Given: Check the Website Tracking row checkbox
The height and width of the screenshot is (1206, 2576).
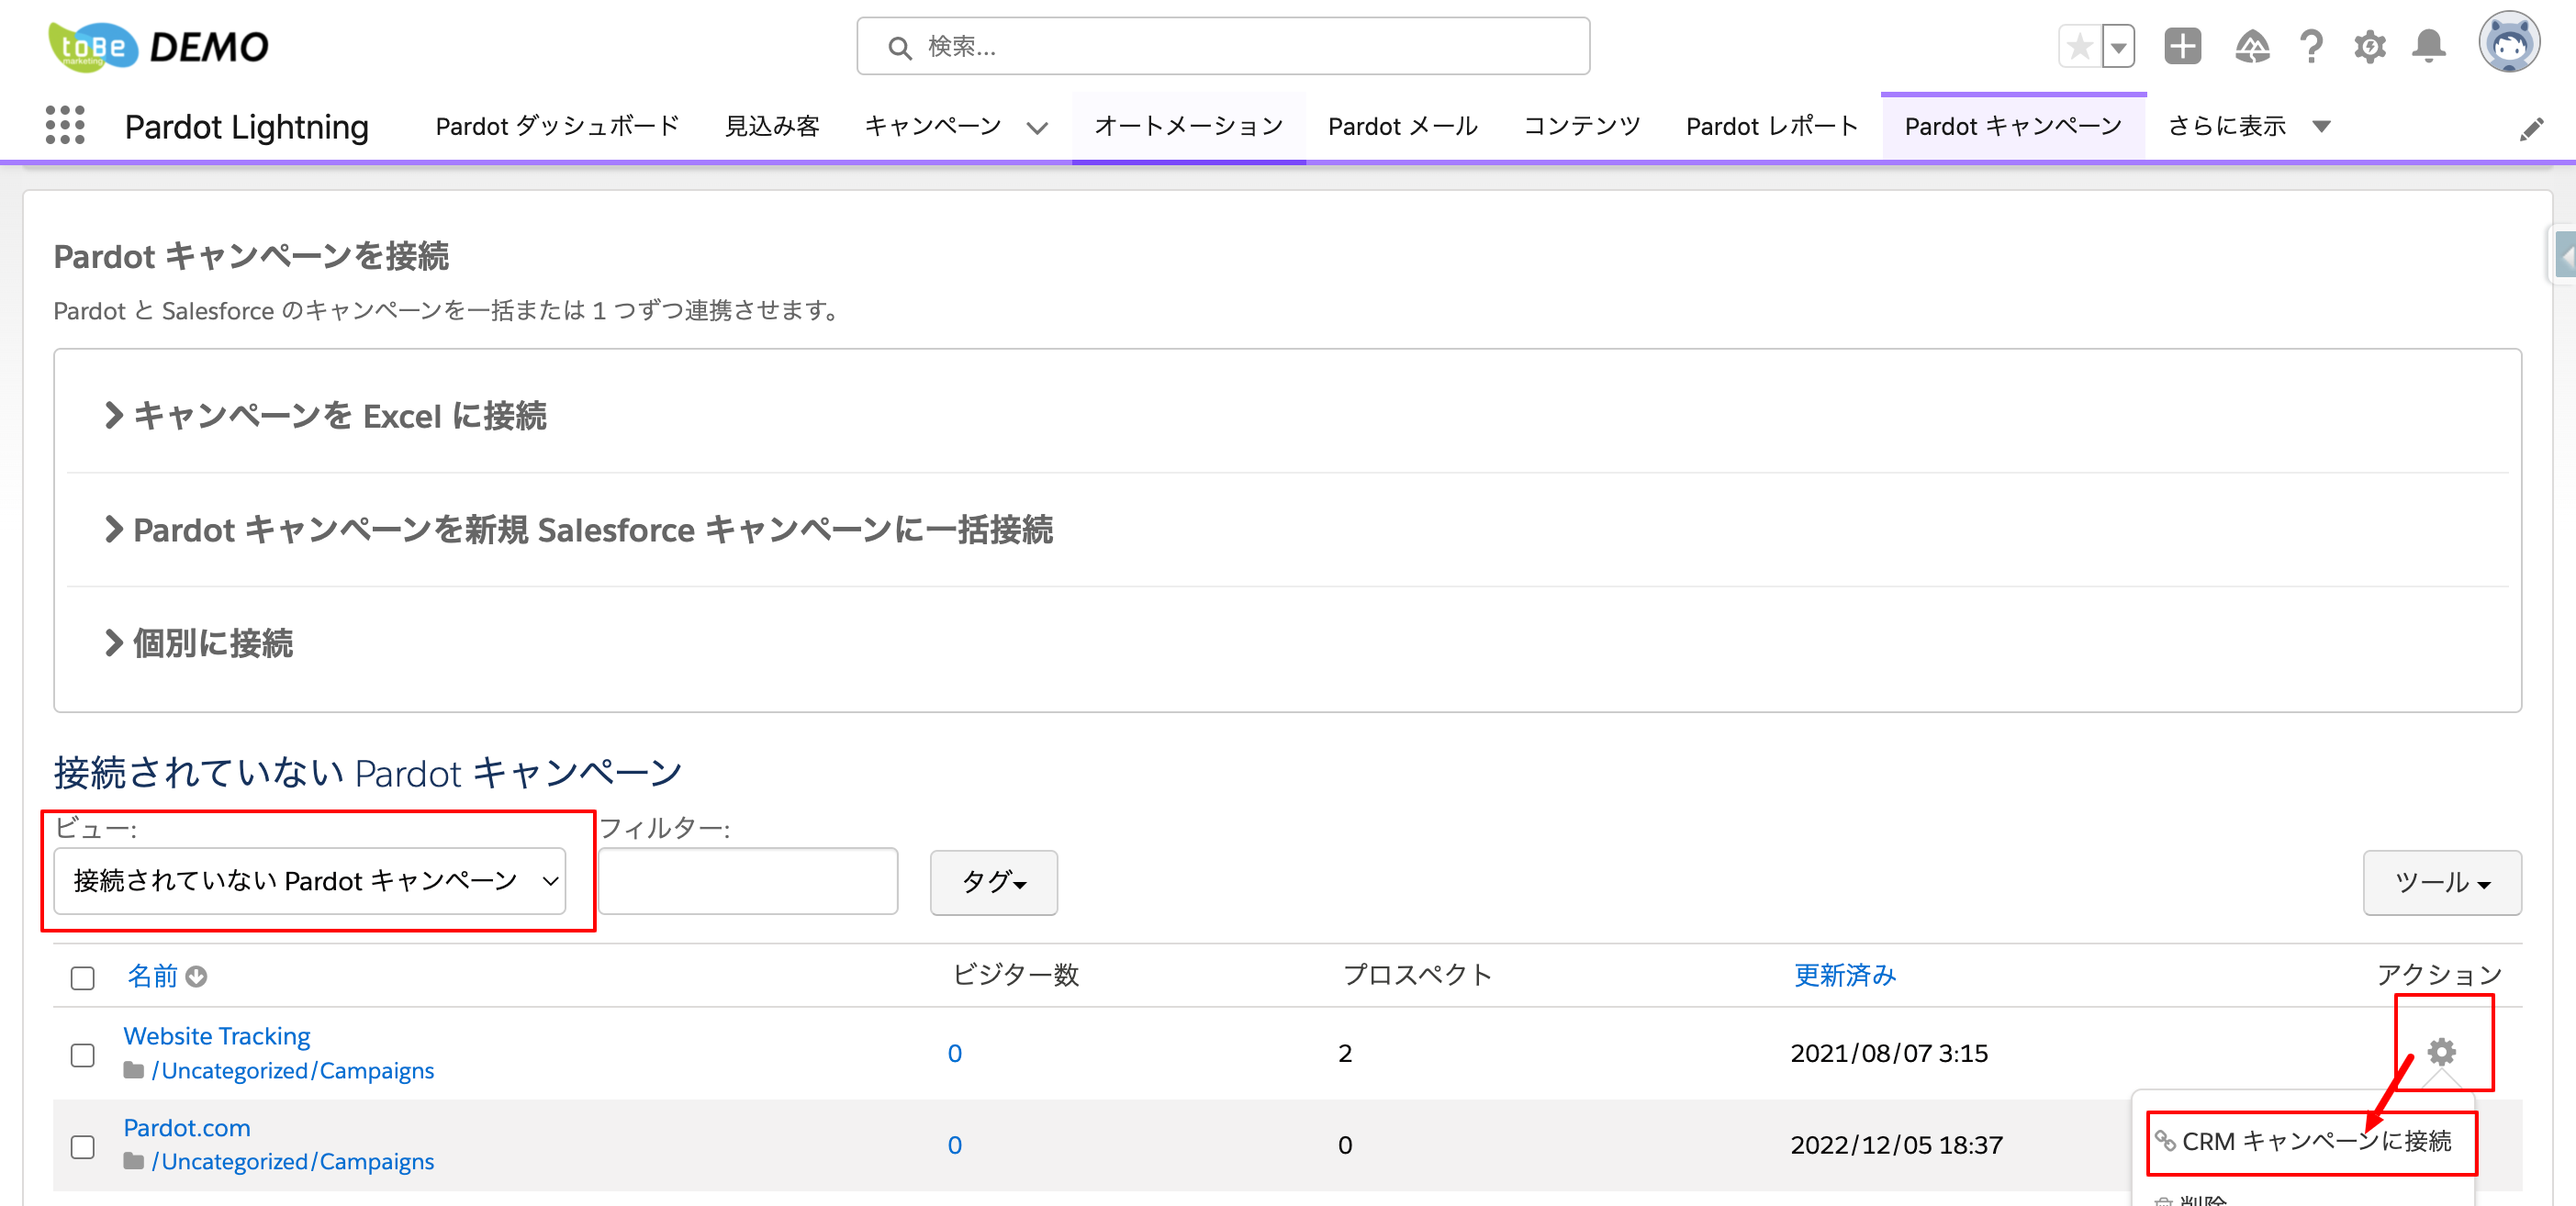Looking at the screenshot, I should coord(83,1055).
